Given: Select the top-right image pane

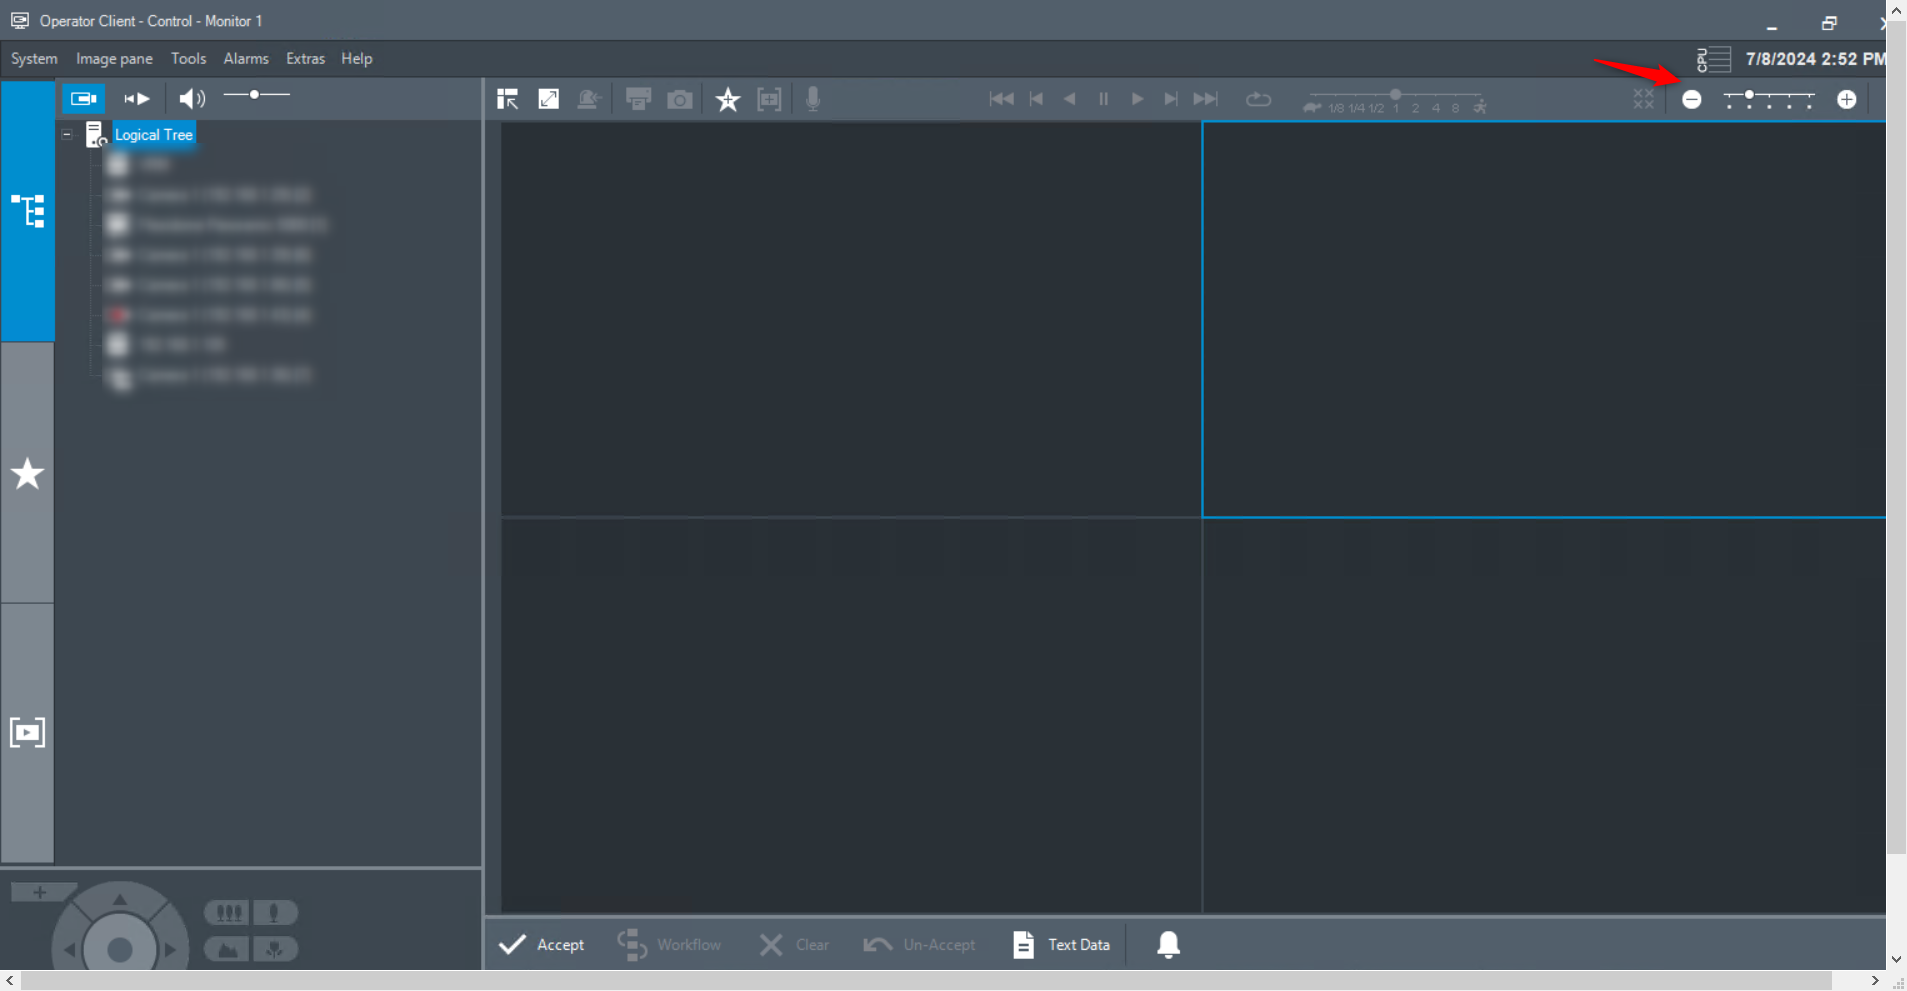Looking at the screenshot, I should [x=1543, y=319].
